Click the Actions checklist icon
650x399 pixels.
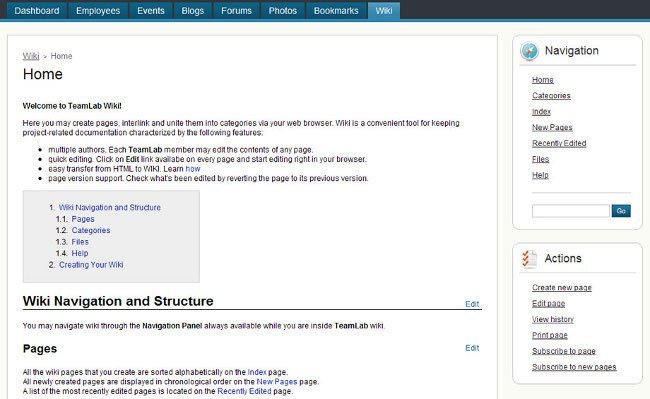pyautogui.click(x=529, y=259)
